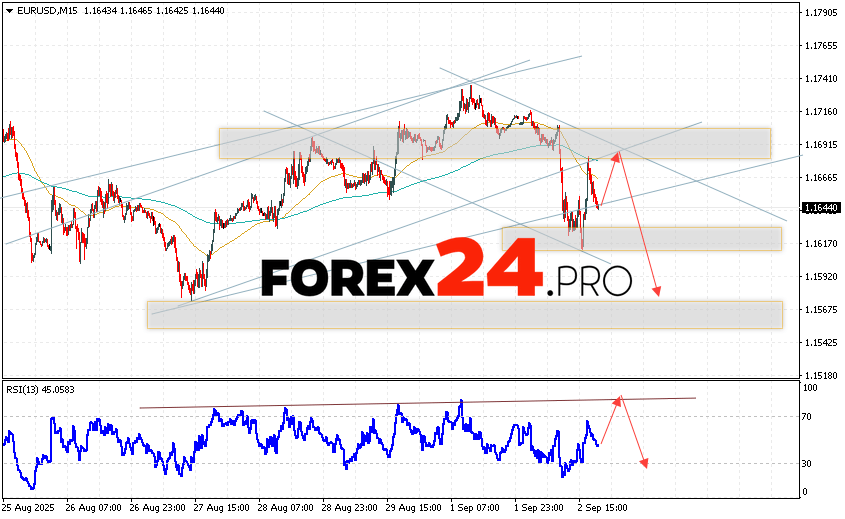Click the red downward arrowhead in RSI panel
Image resolution: width=845 pixels, height=519 pixels.
coord(645,463)
